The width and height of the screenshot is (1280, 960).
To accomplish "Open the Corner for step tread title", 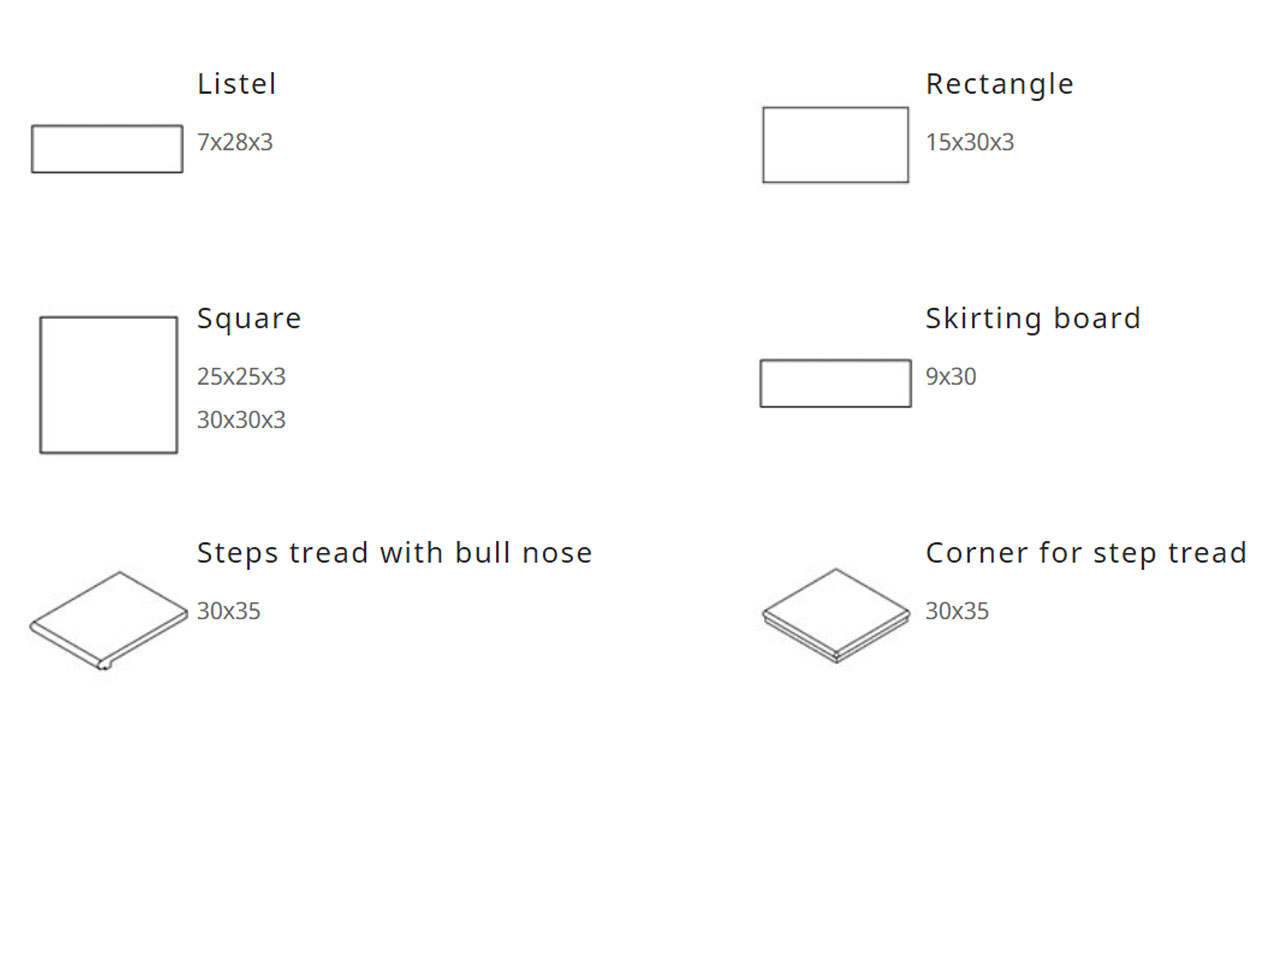I will 1085,553.
